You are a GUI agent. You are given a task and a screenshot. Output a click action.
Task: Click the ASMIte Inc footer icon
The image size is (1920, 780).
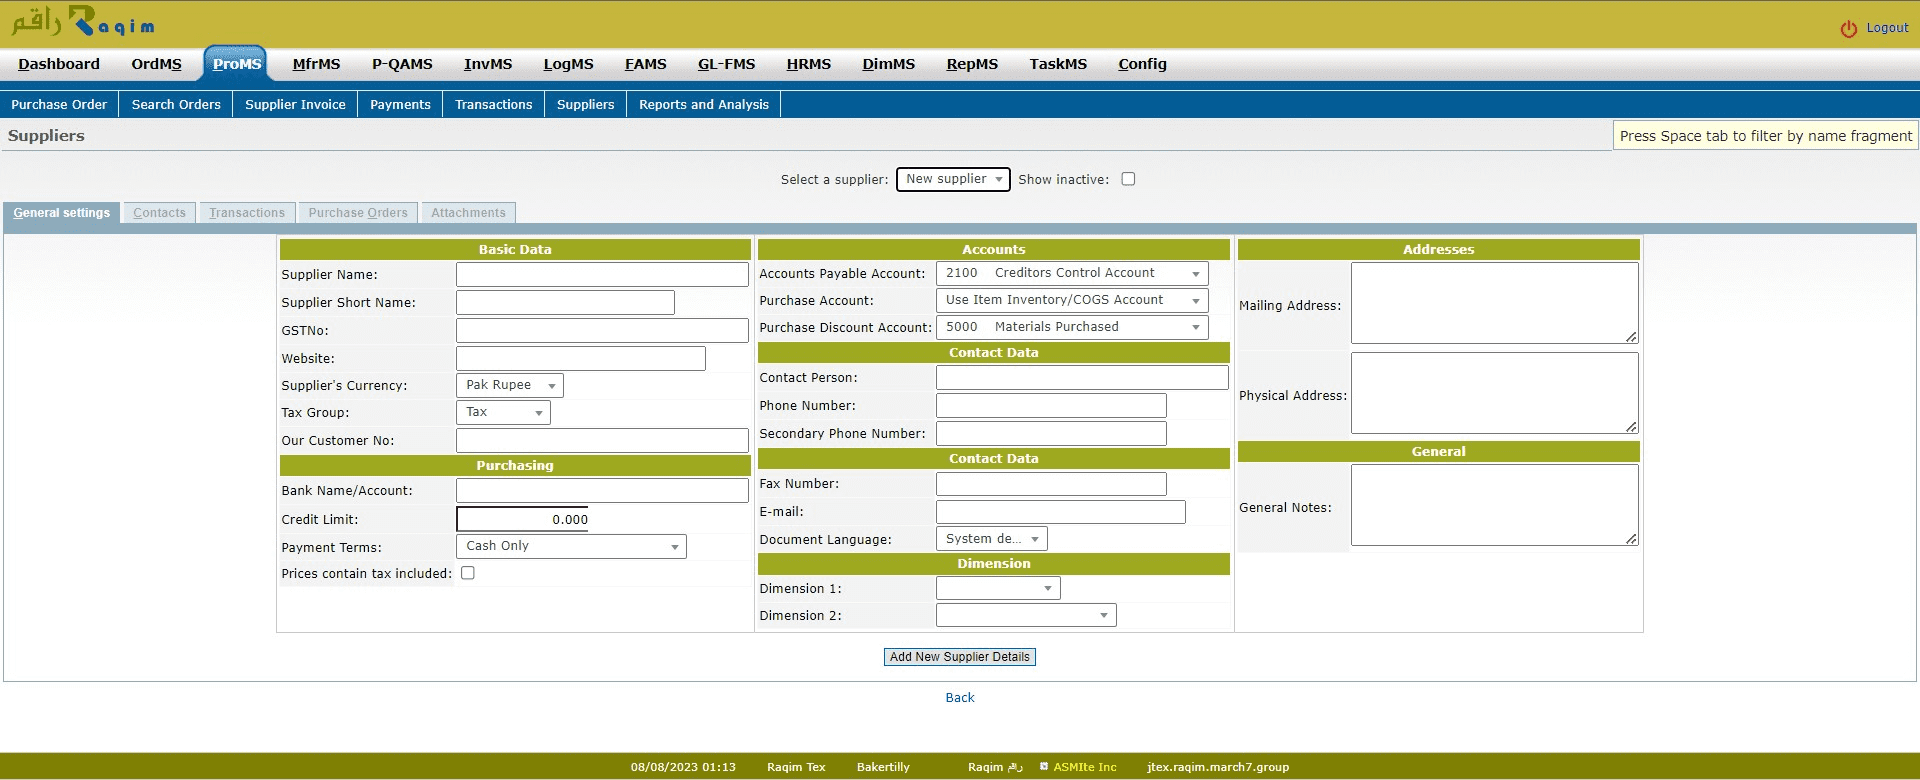pyautogui.click(x=1044, y=767)
